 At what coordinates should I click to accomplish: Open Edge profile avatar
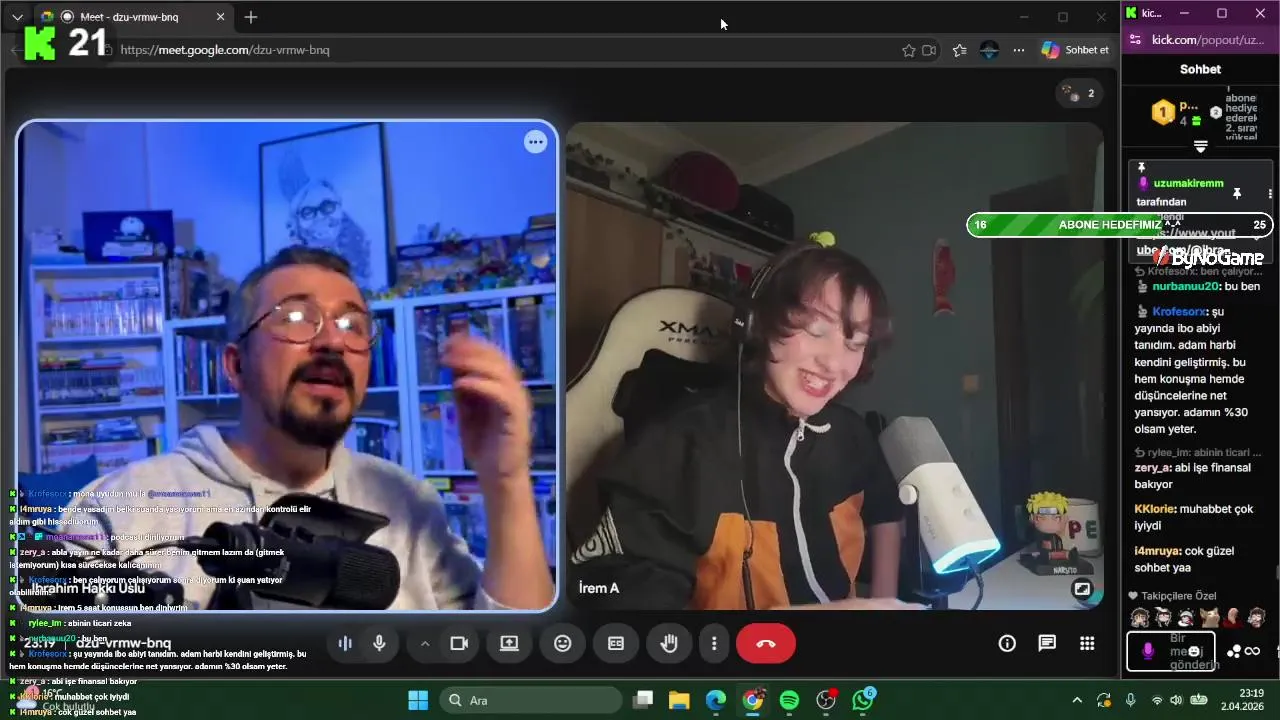[990, 50]
